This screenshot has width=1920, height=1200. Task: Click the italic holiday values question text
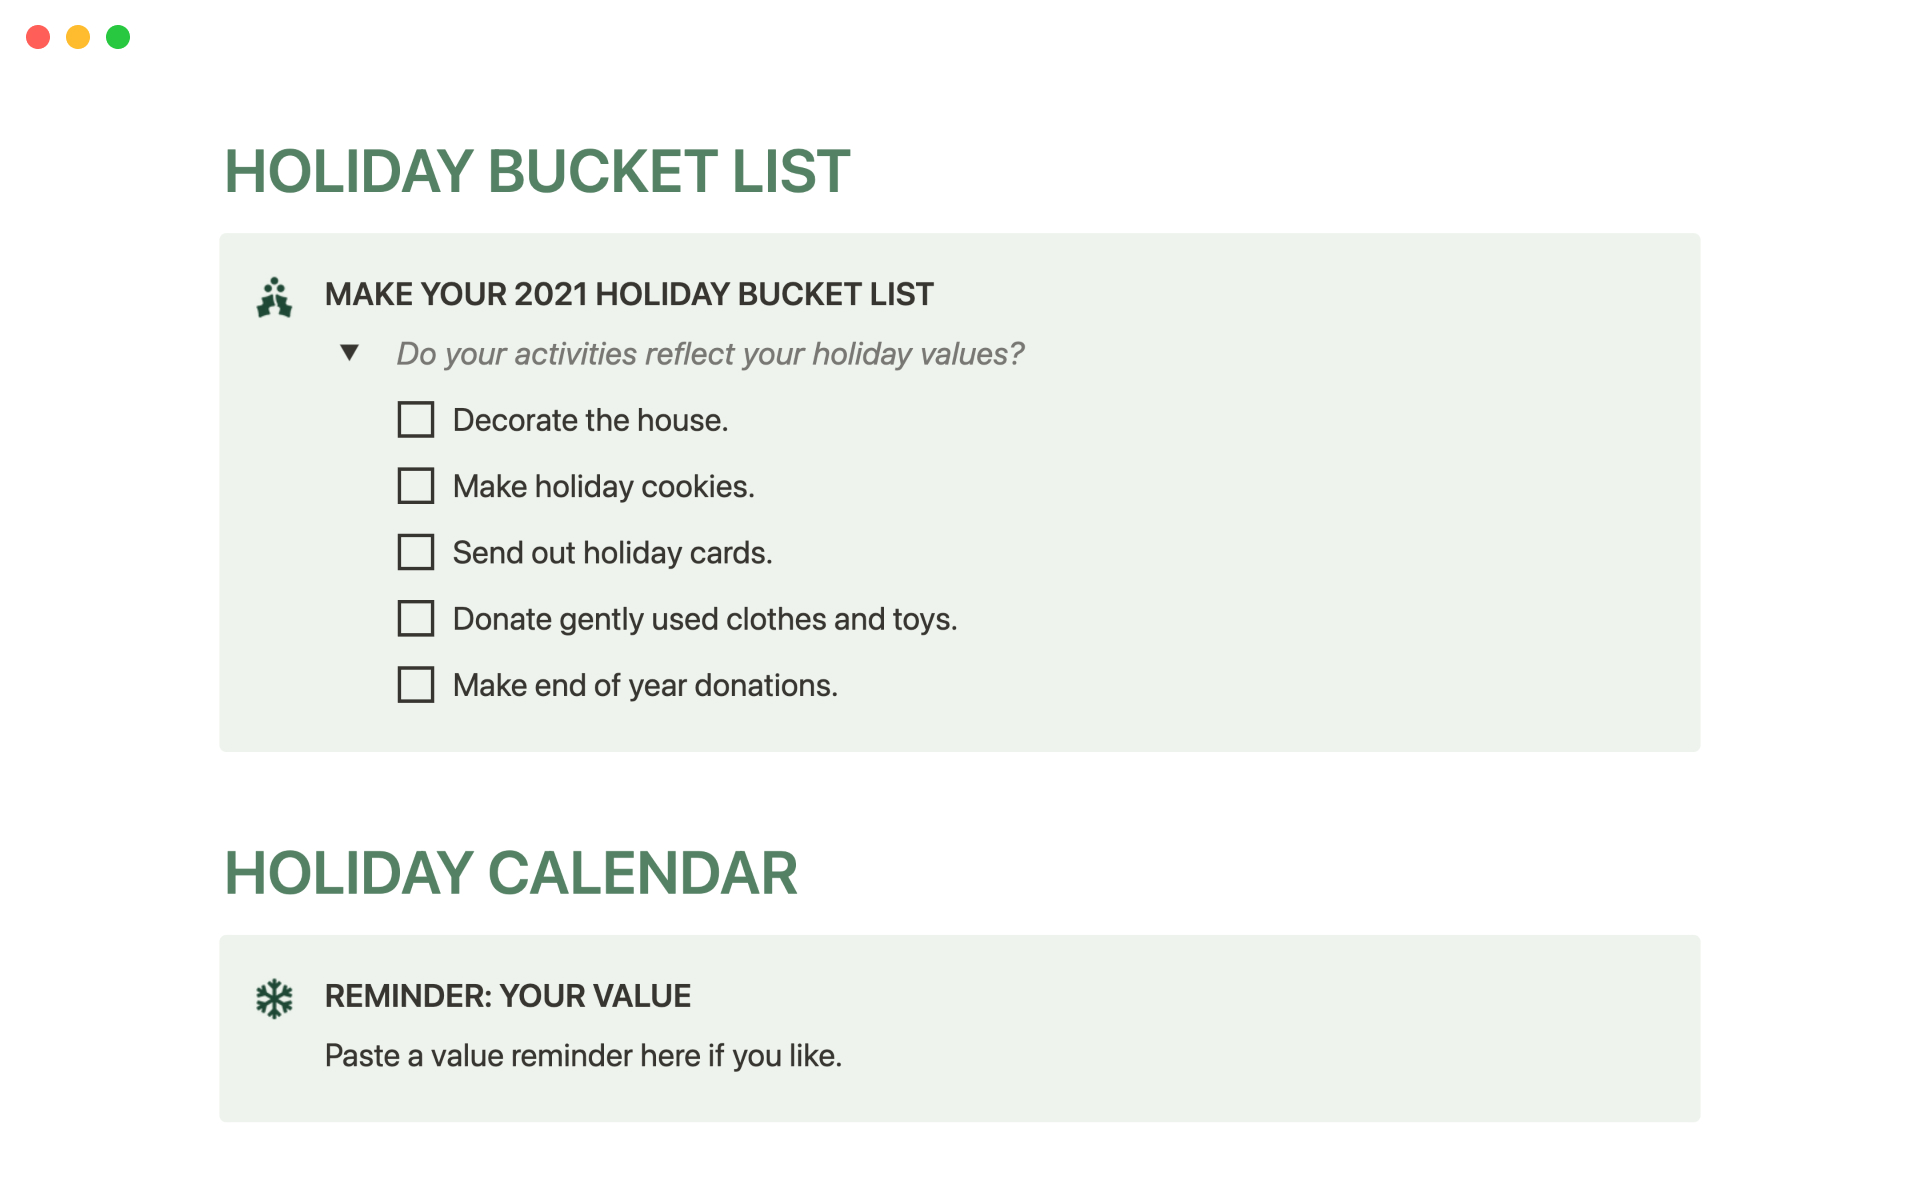[710, 354]
